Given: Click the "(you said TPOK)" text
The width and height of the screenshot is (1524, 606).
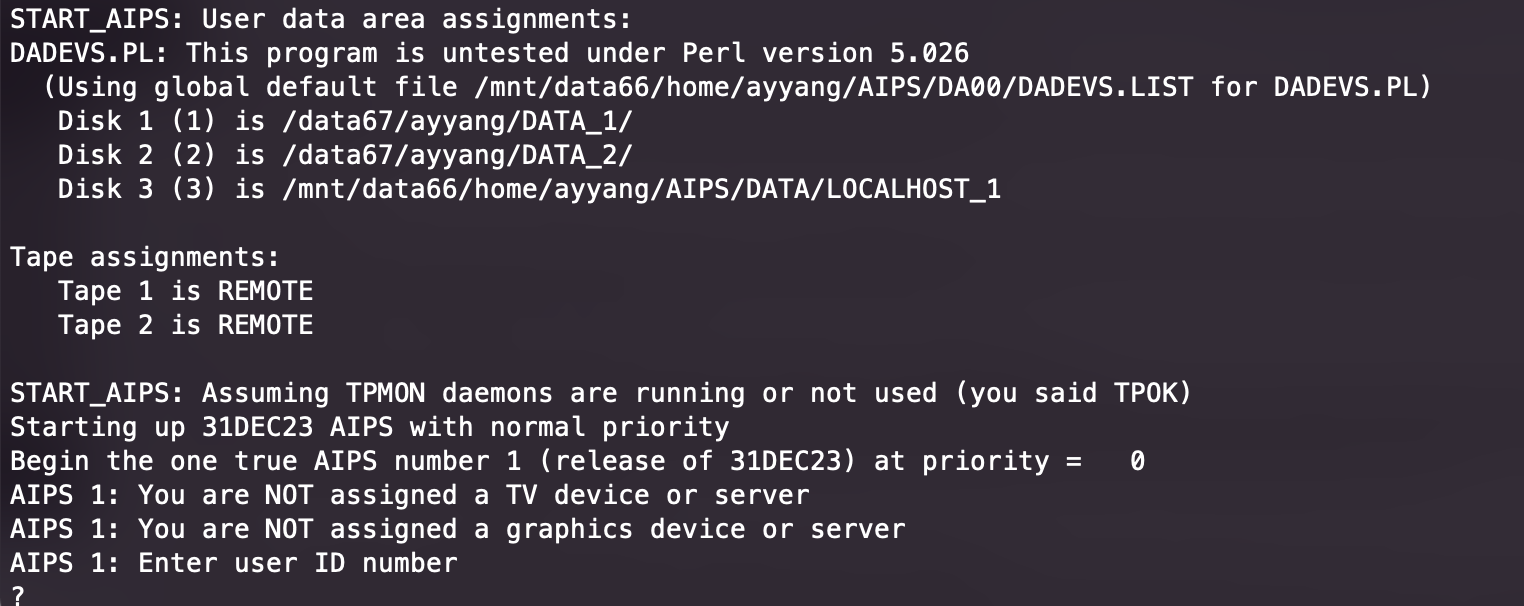Looking at the screenshot, I should pos(1073,393).
